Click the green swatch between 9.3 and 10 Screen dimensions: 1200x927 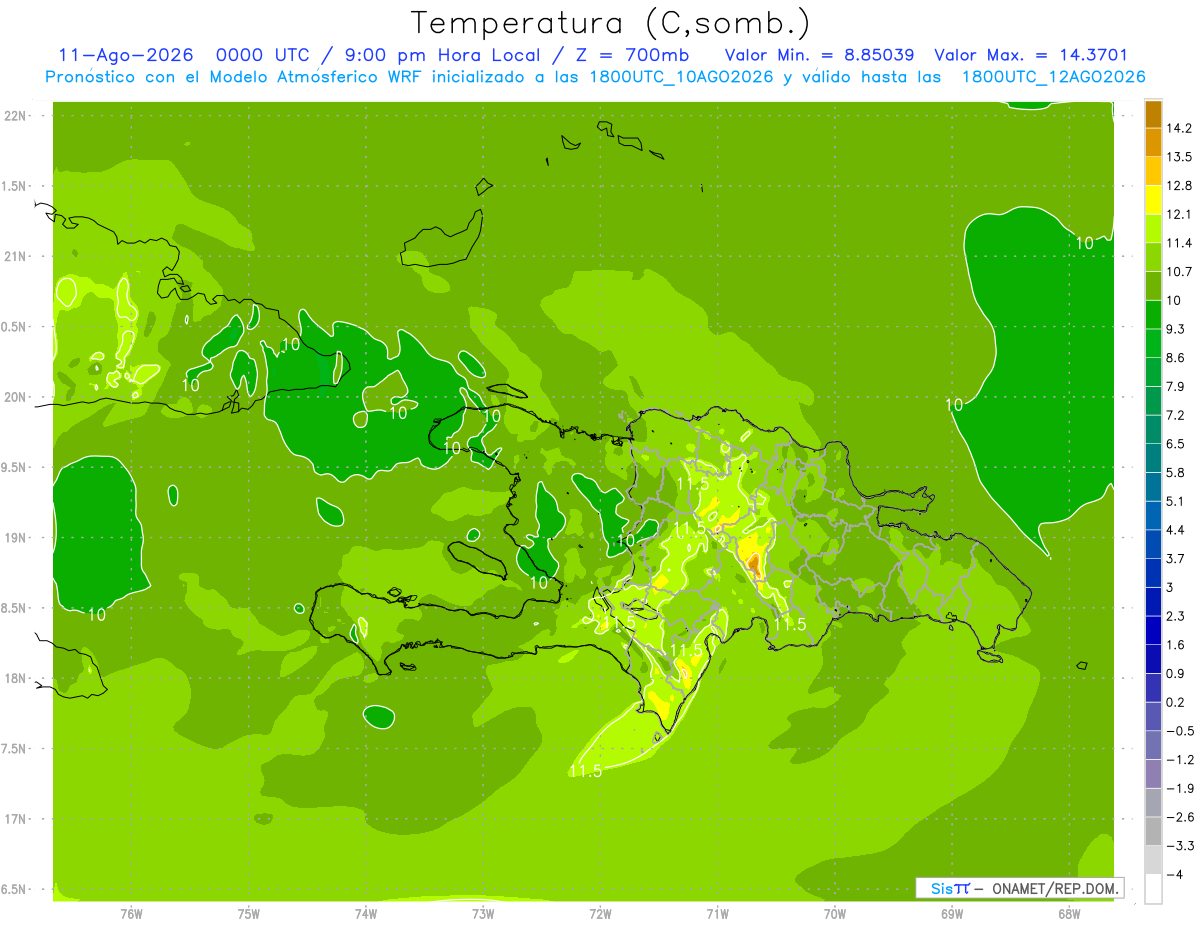[x=1153, y=314]
